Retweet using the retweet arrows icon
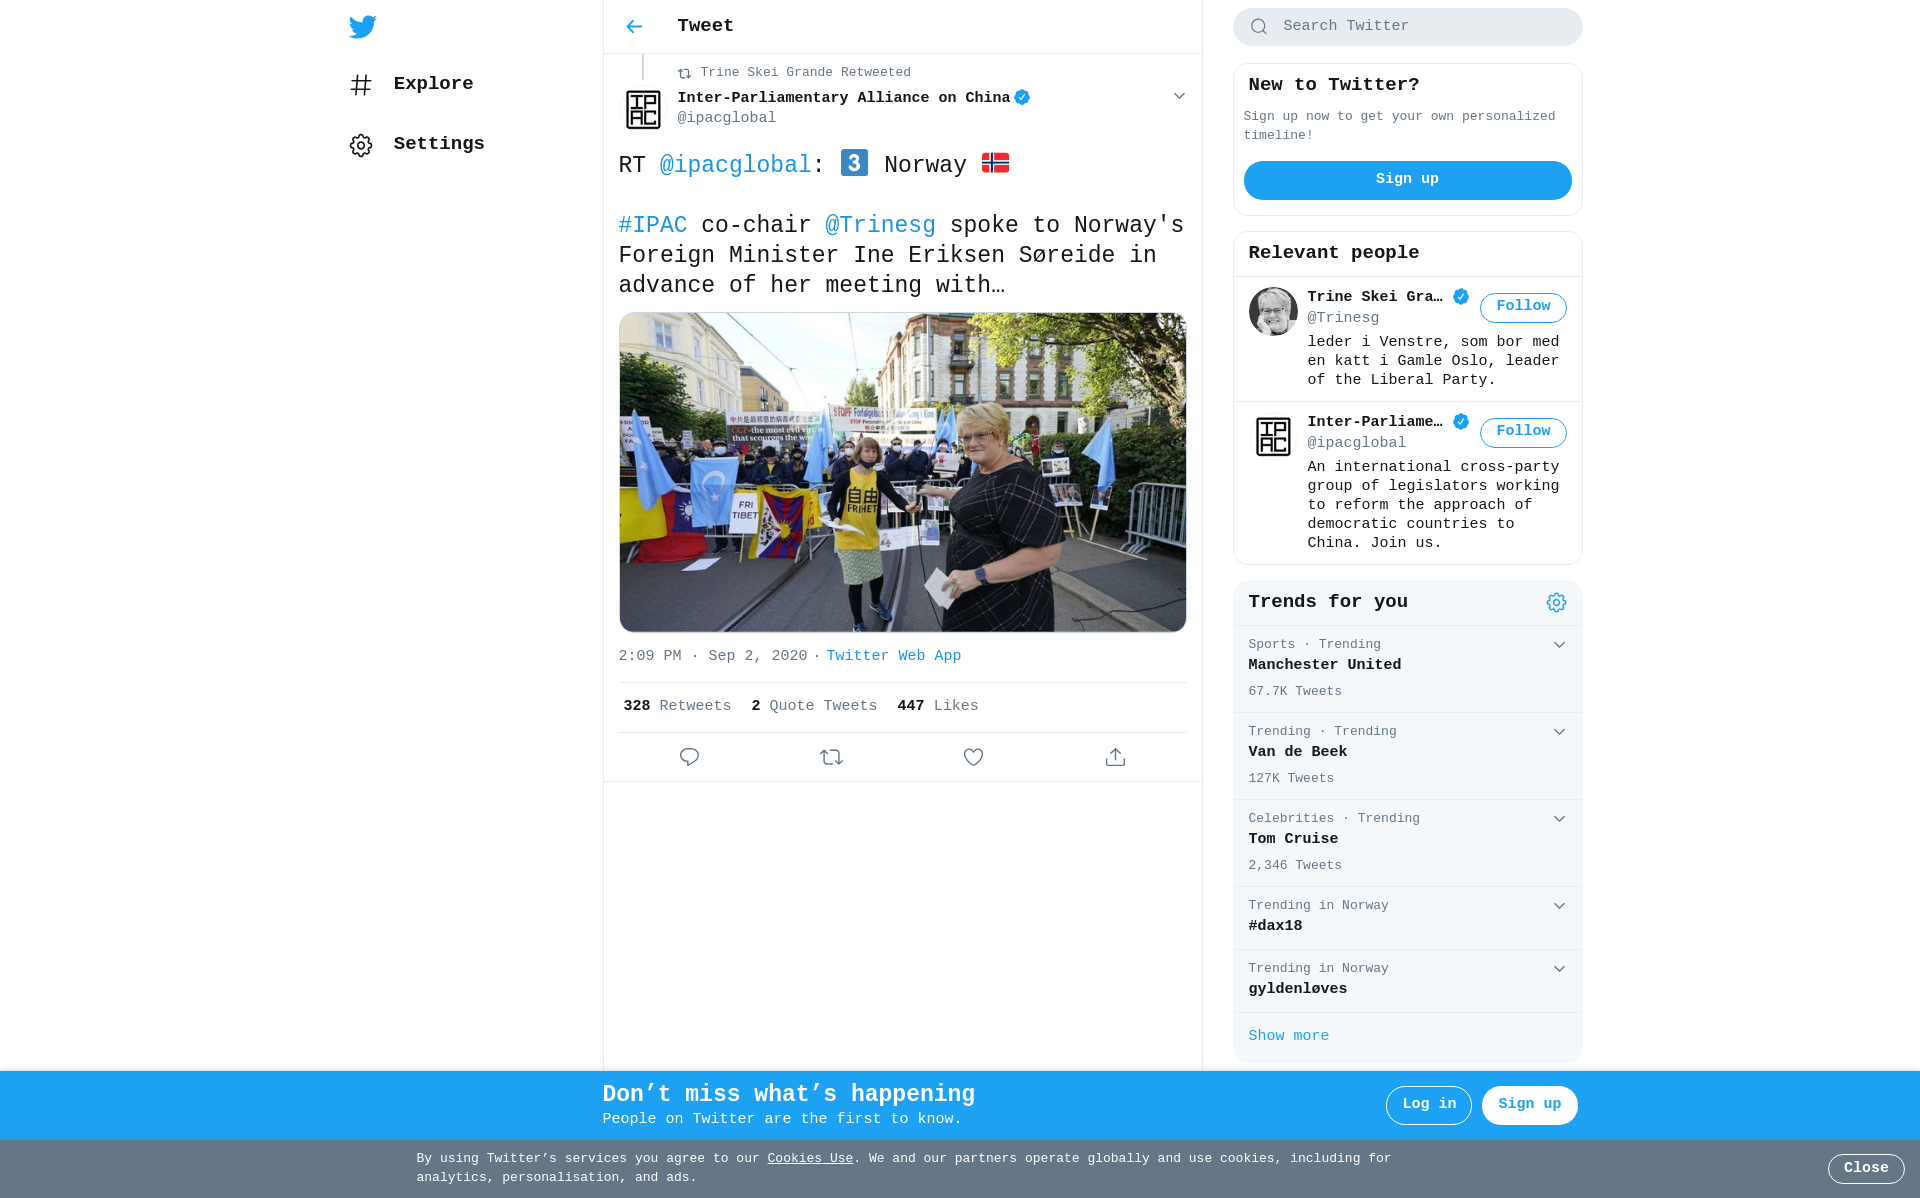The image size is (1920, 1198). tap(831, 757)
